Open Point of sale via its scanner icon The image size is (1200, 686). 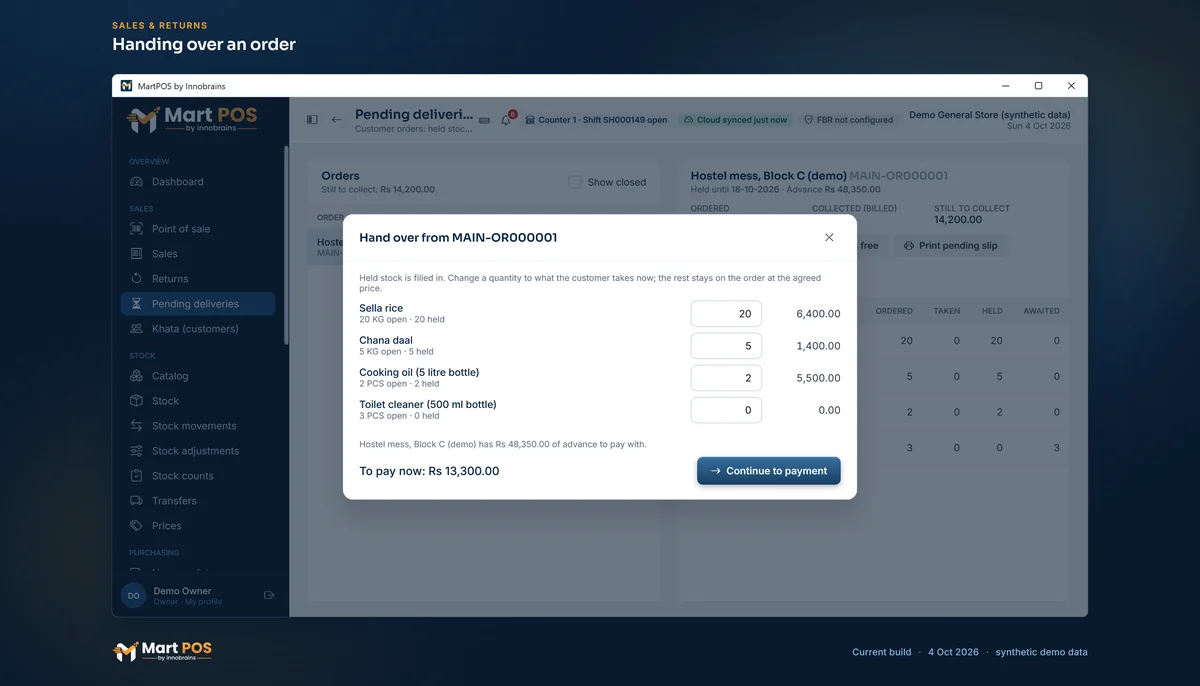point(136,229)
